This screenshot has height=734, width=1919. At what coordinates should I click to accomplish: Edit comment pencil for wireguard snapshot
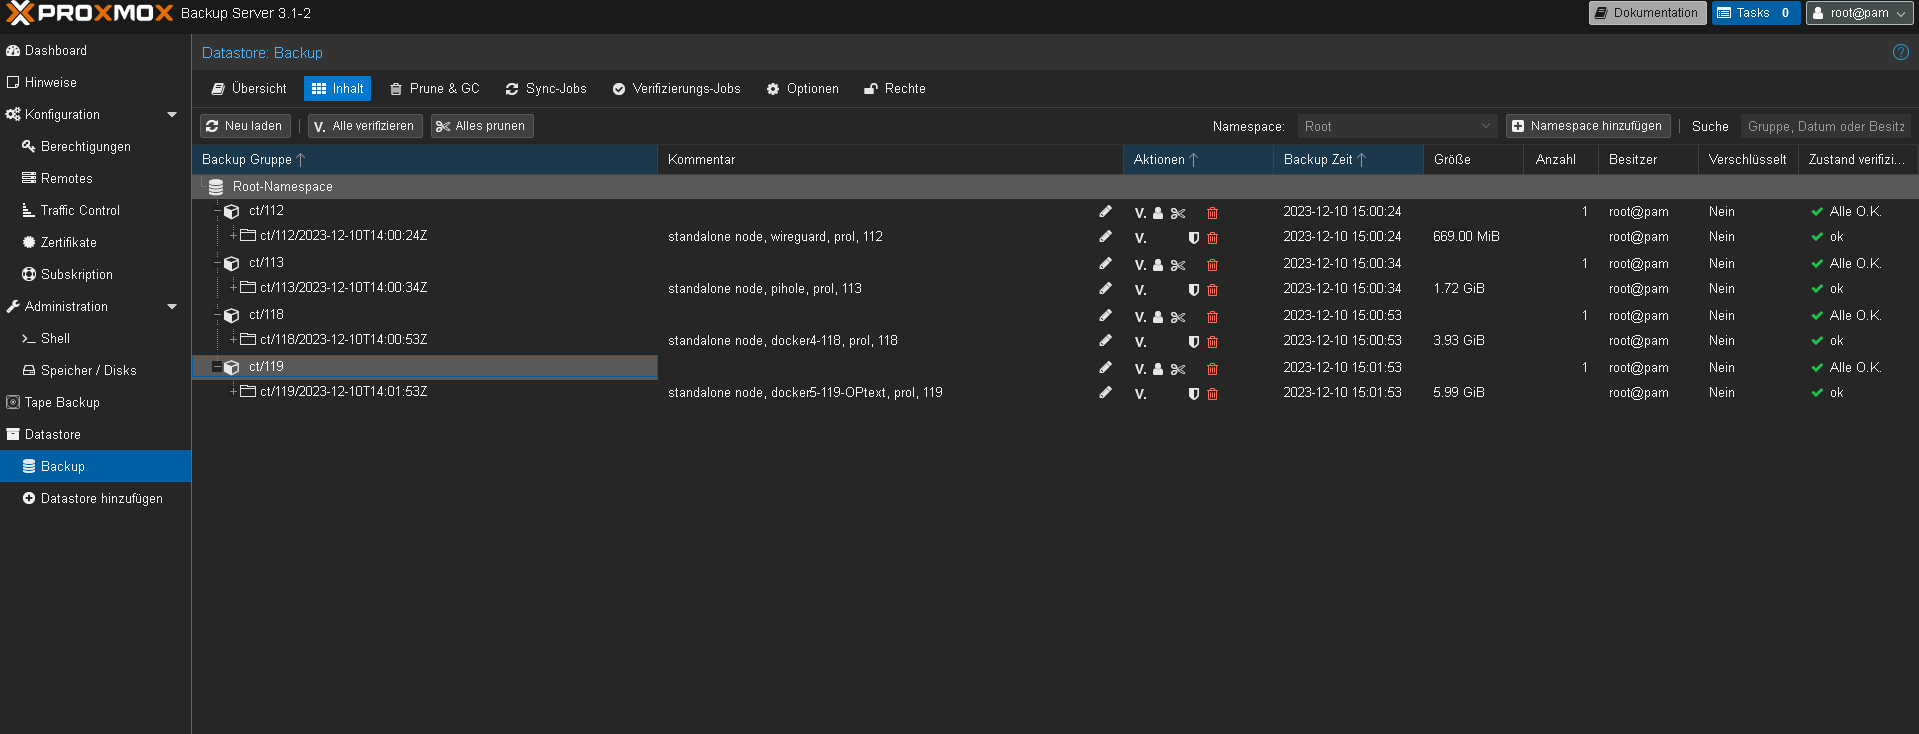point(1105,237)
